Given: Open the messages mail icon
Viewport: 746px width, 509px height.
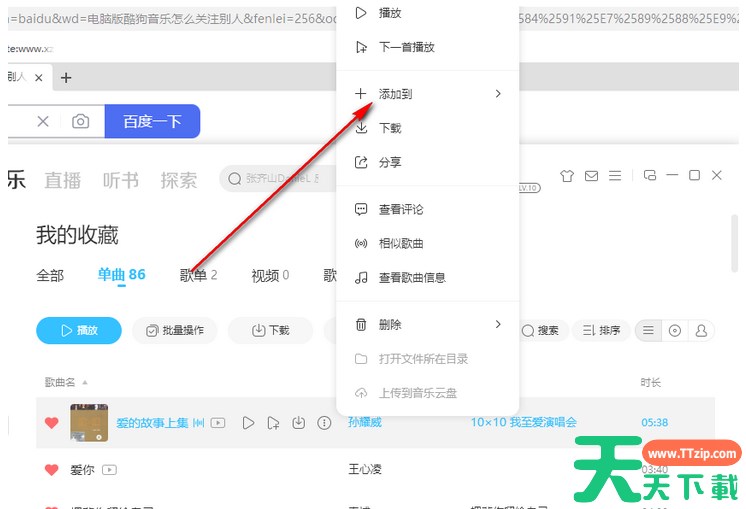Looking at the screenshot, I should point(591,176).
